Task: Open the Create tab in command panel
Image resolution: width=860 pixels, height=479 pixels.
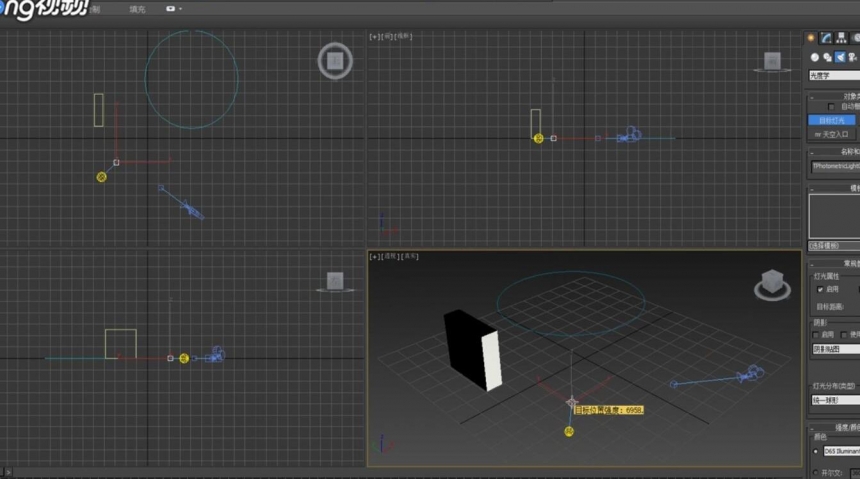Action: (811, 38)
